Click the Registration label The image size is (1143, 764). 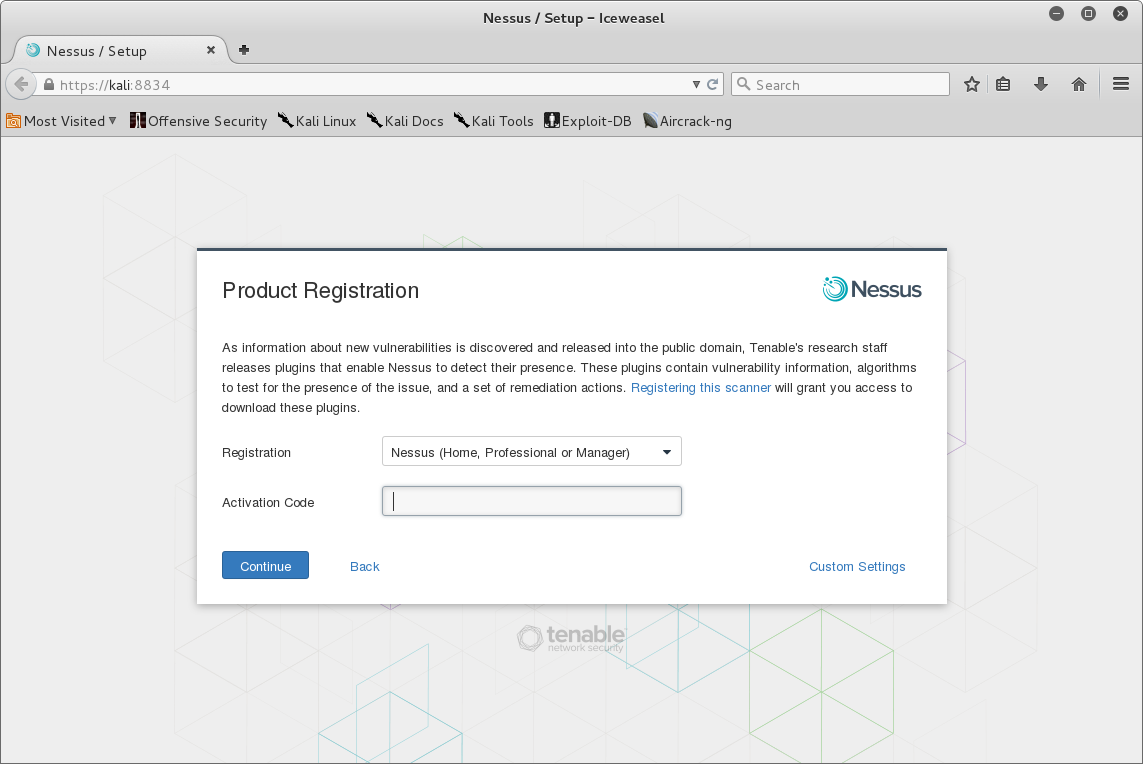[257, 453]
